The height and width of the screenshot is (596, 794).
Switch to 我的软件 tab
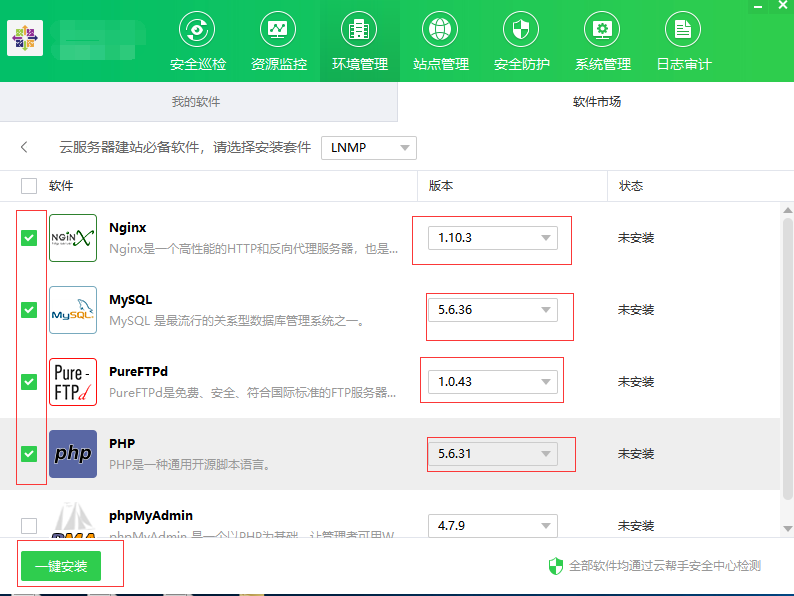tap(196, 102)
